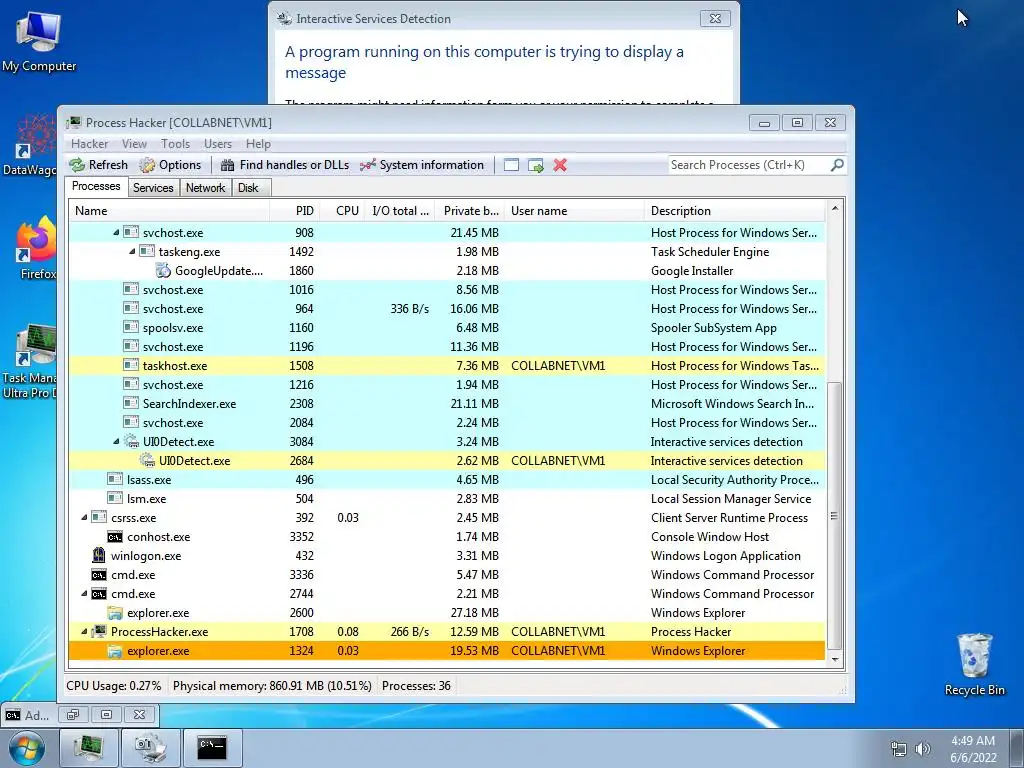Image resolution: width=1024 pixels, height=768 pixels.
Task: Sort by the Description column header
Action: (x=735, y=211)
